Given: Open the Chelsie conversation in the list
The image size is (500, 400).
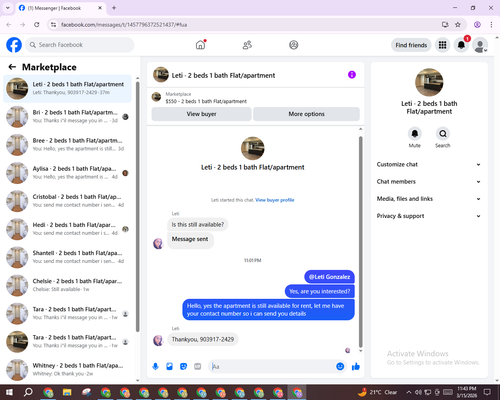Looking at the screenshot, I should [67, 285].
